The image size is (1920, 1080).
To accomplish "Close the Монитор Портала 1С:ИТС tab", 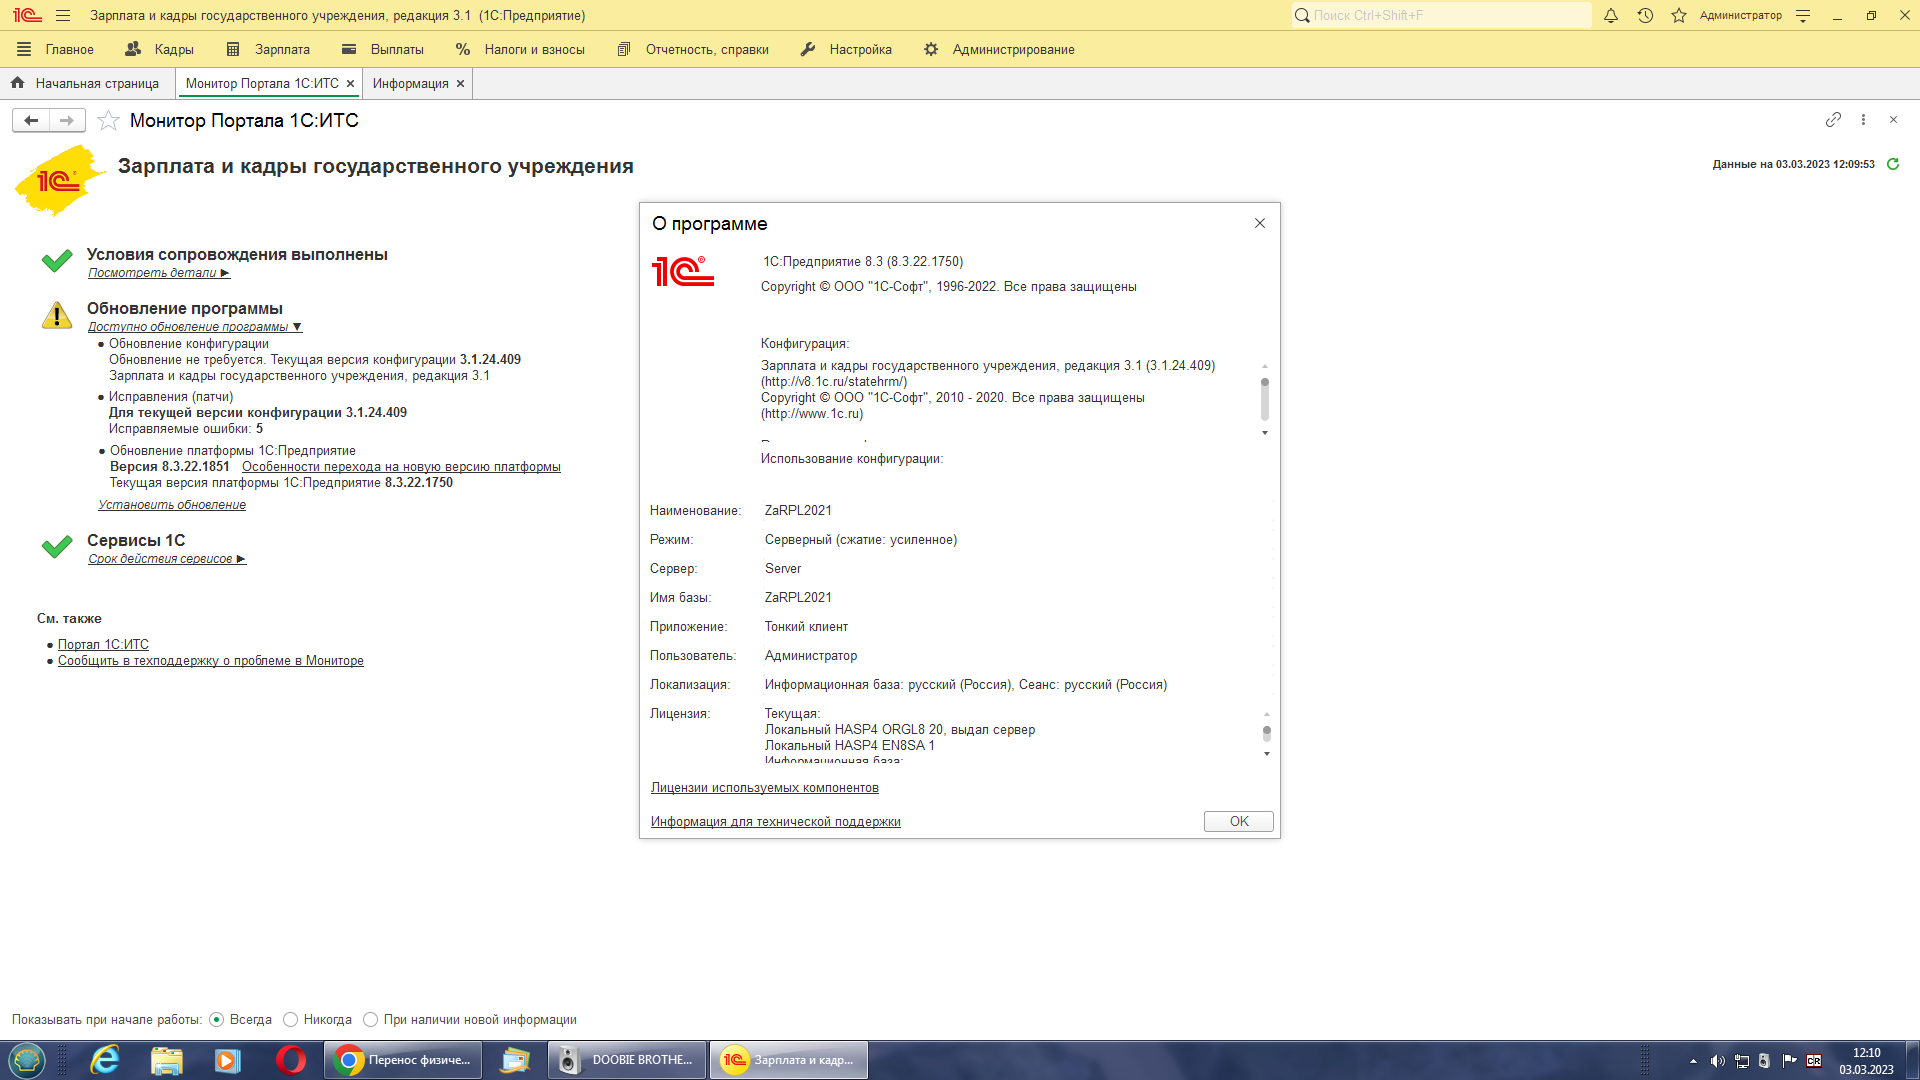I will click(x=350, y=84).
